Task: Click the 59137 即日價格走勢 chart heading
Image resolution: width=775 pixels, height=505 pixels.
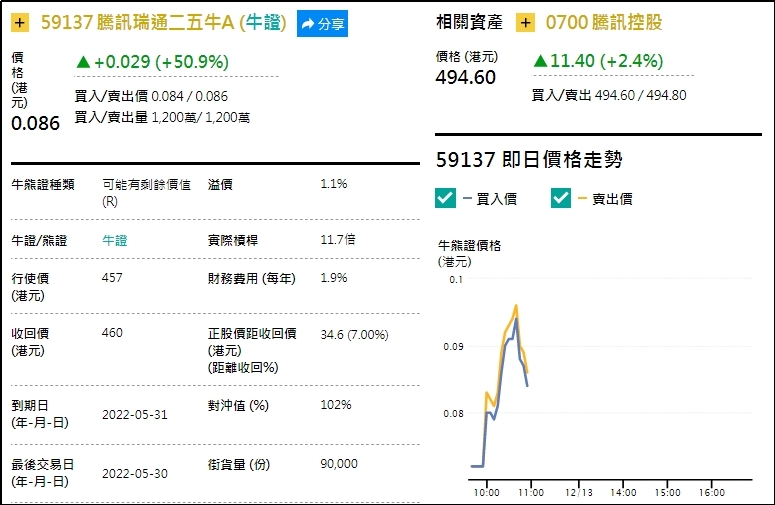Action: (529, 160)
